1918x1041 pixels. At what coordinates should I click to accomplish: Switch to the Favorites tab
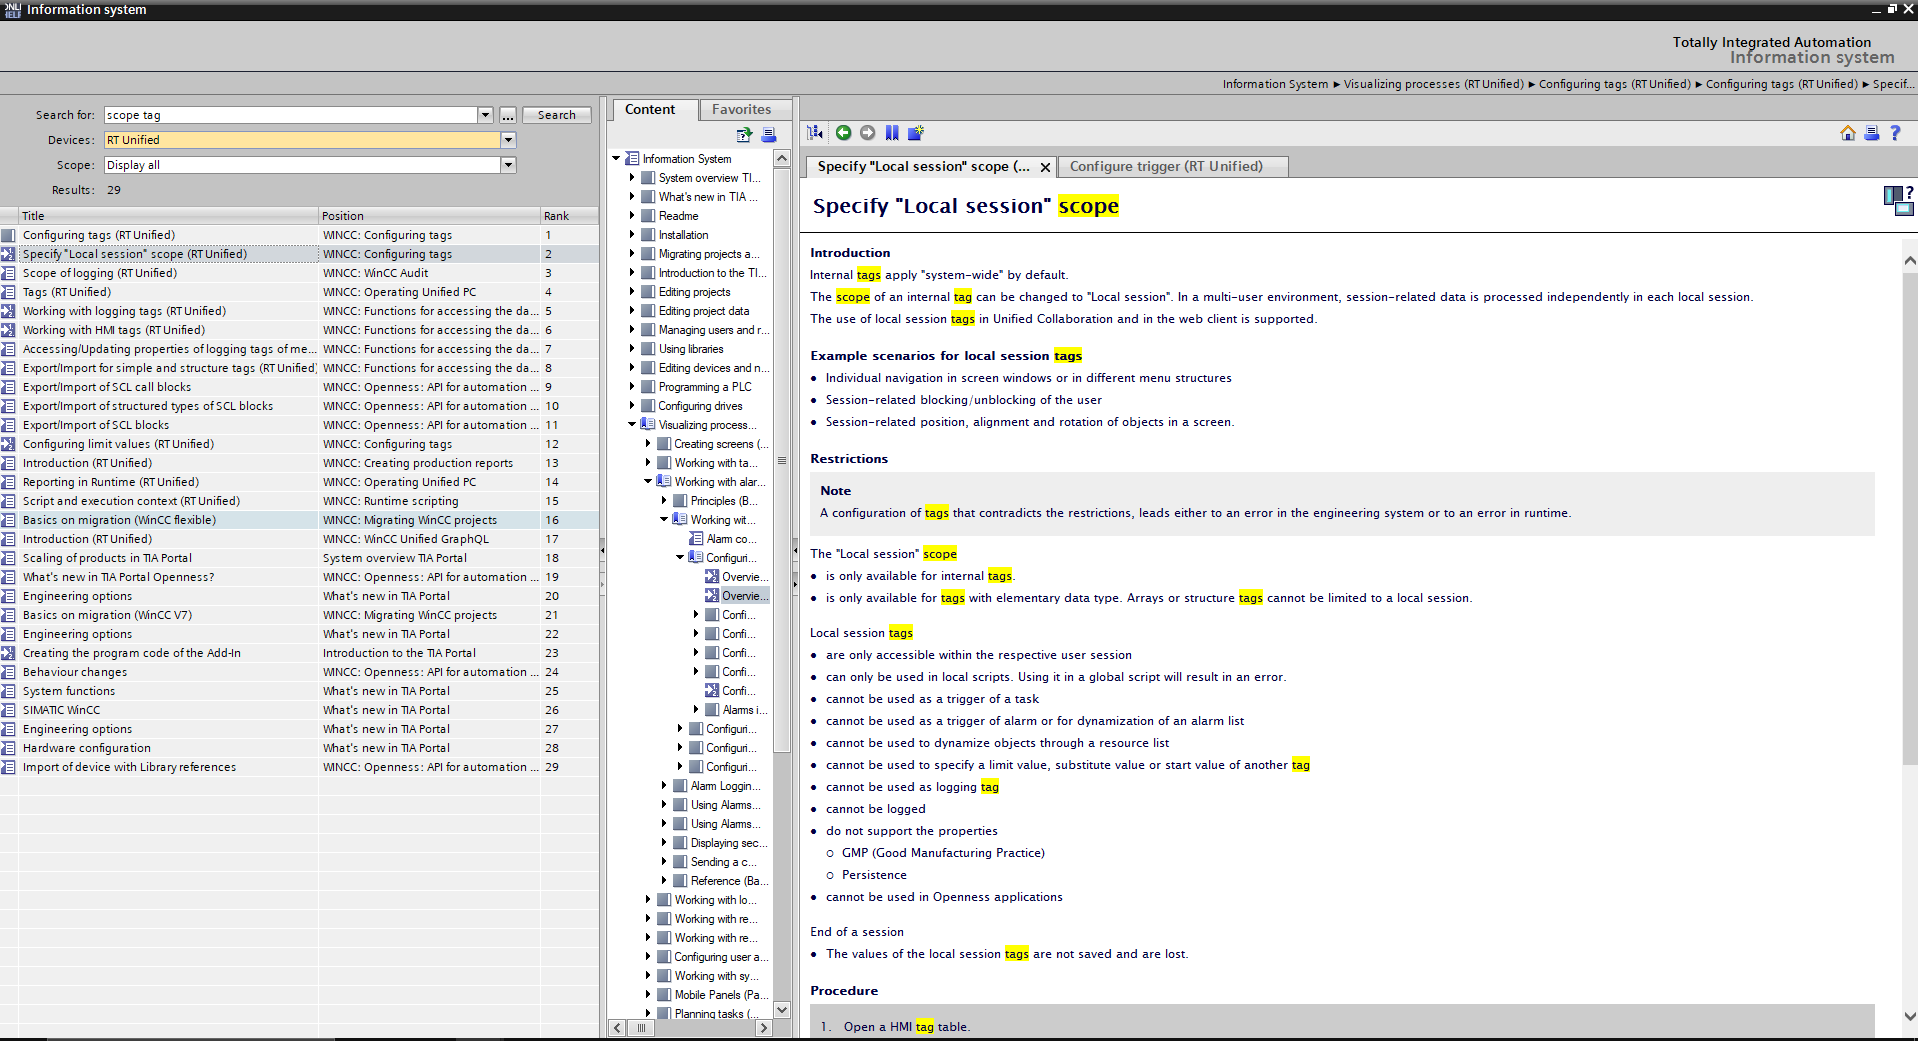click(741, 110)
